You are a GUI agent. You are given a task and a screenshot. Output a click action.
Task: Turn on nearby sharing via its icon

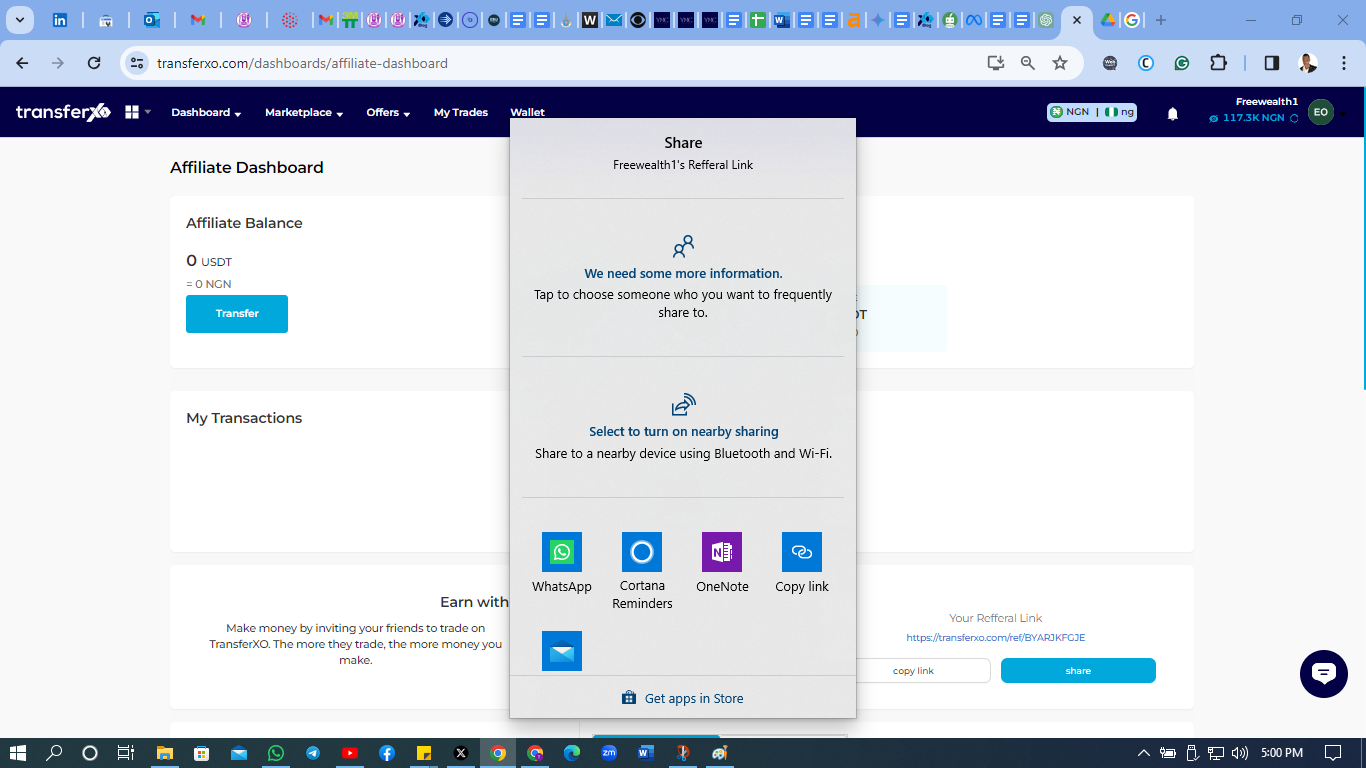[x=683, y=405]
